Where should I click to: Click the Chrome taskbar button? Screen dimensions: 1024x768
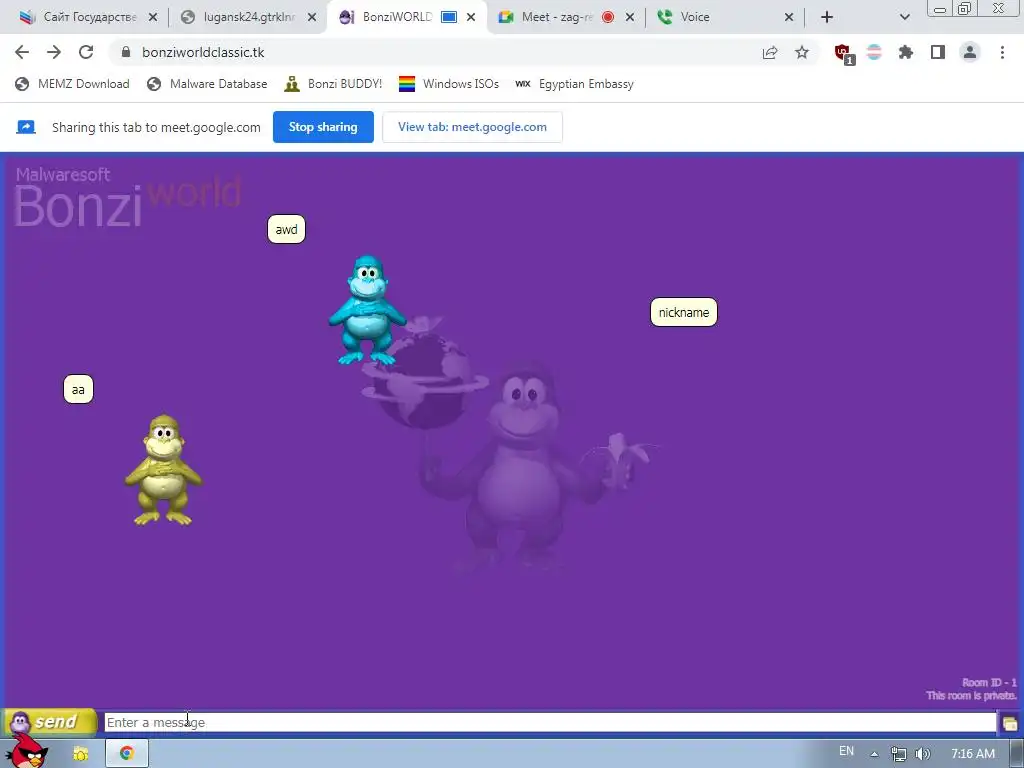(x=127, y=754)
